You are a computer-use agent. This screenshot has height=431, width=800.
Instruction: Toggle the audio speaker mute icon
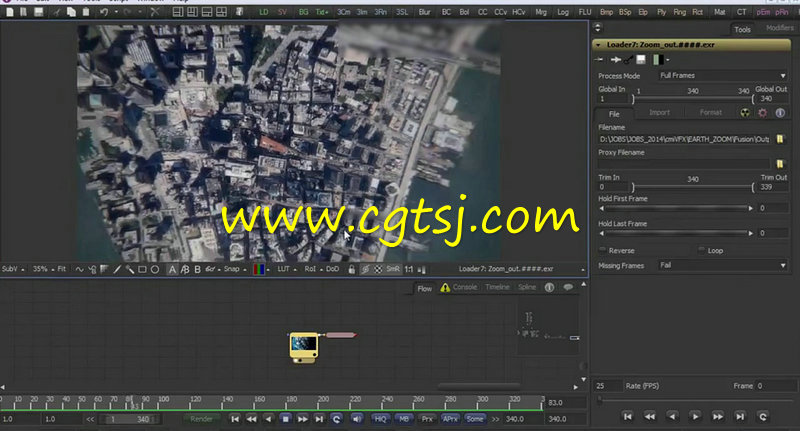pyautogui.click(x=357, y=419)
